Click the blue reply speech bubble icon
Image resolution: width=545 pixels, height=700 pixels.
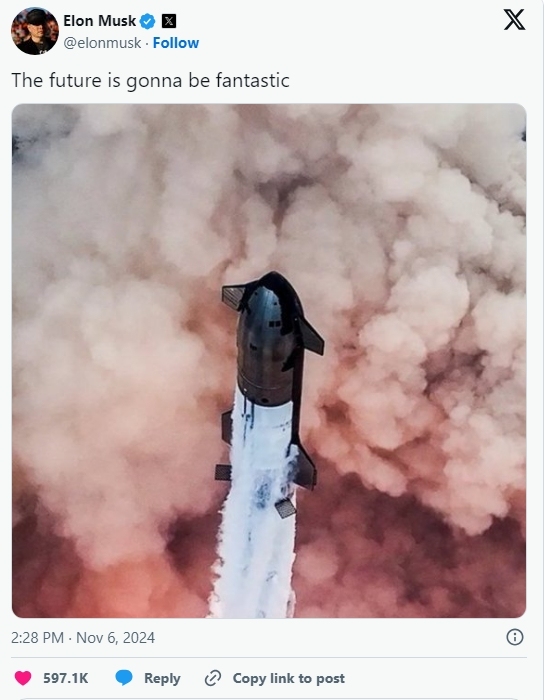[124, 678]
